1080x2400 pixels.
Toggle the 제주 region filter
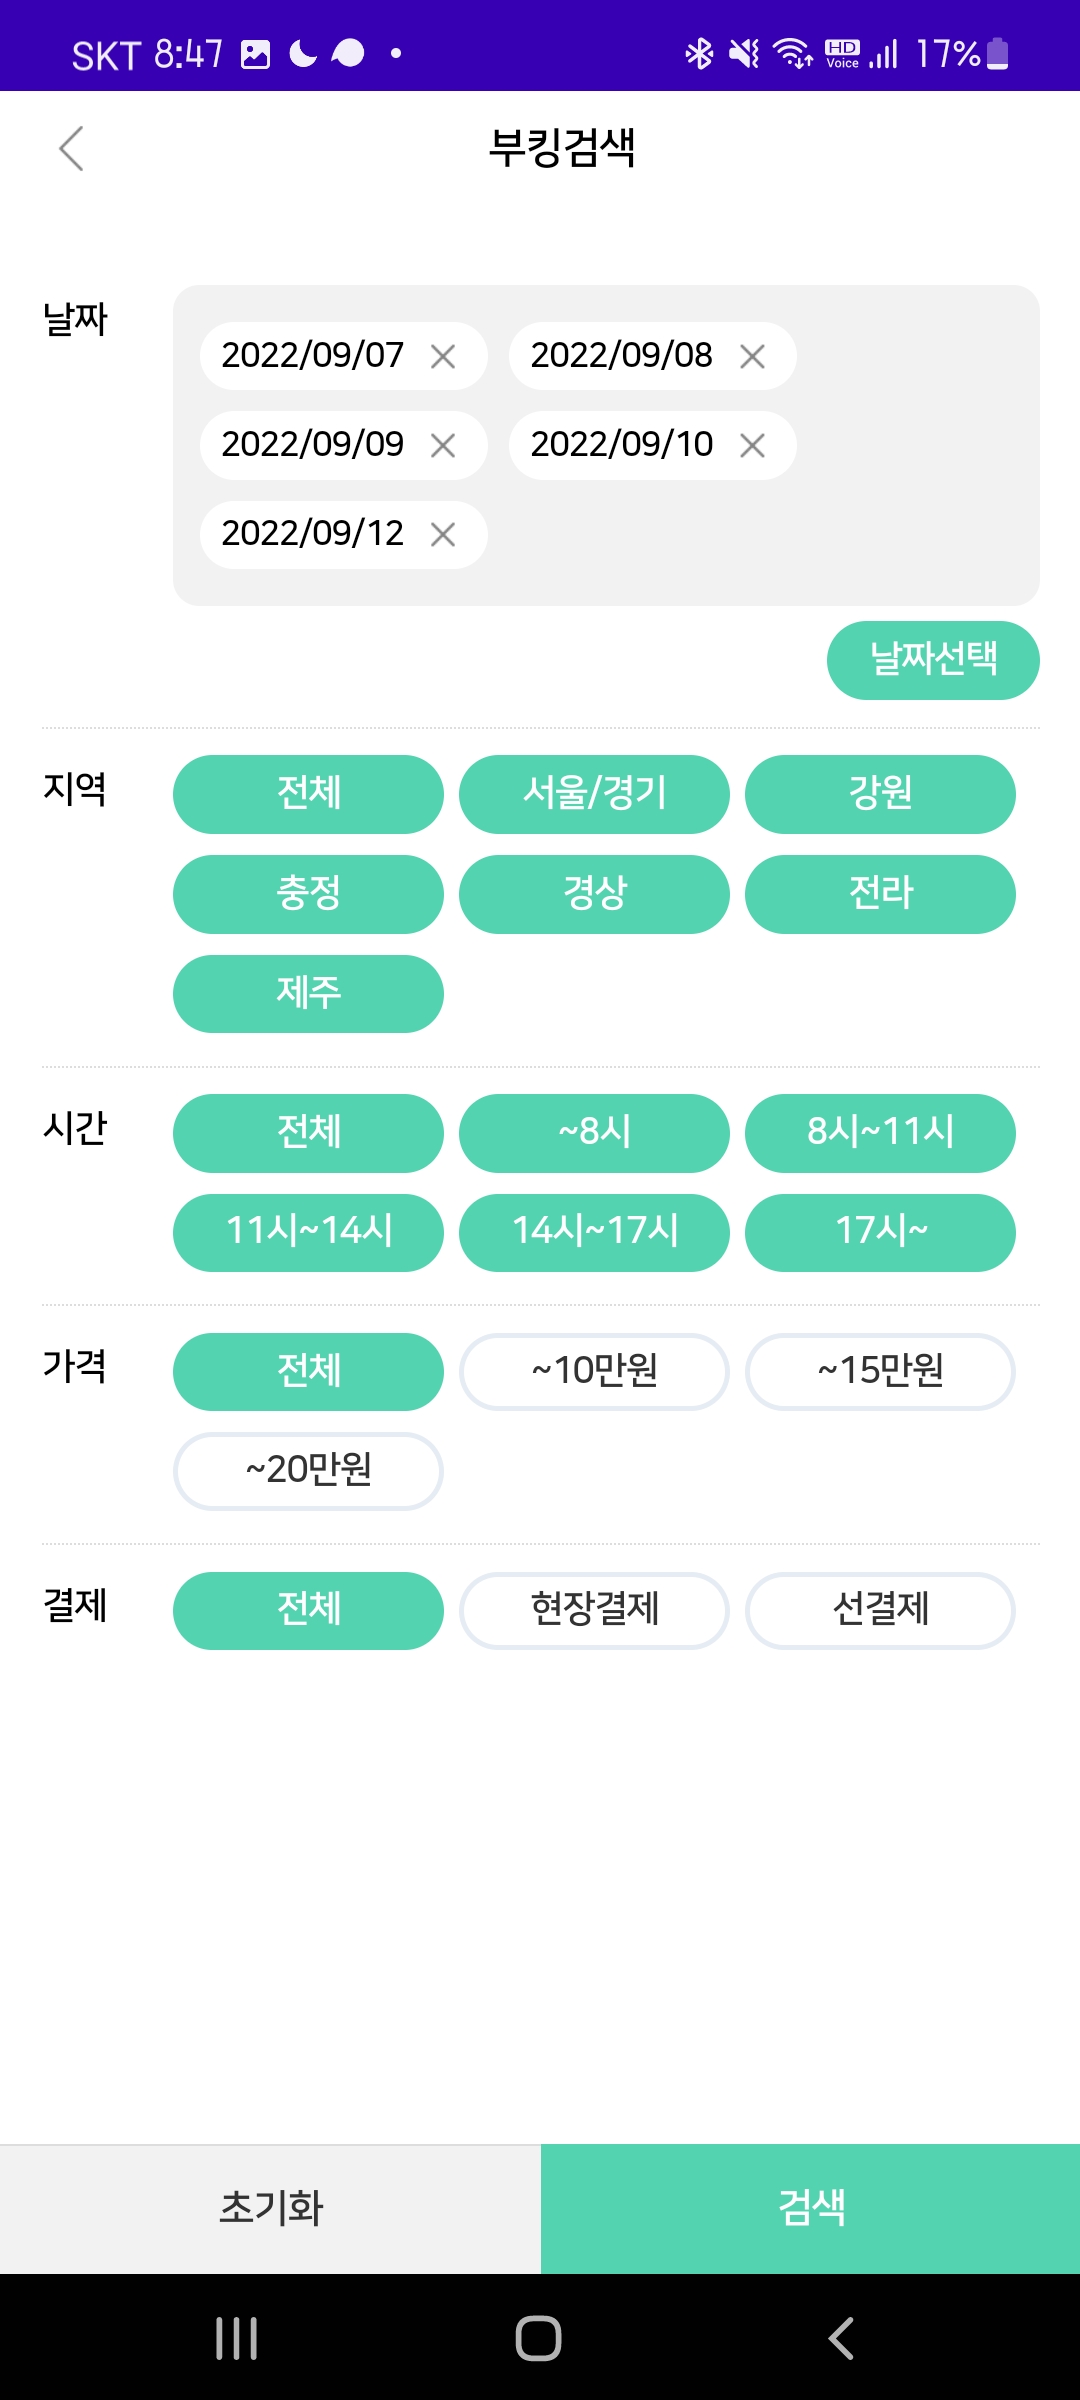click(308, 993)
